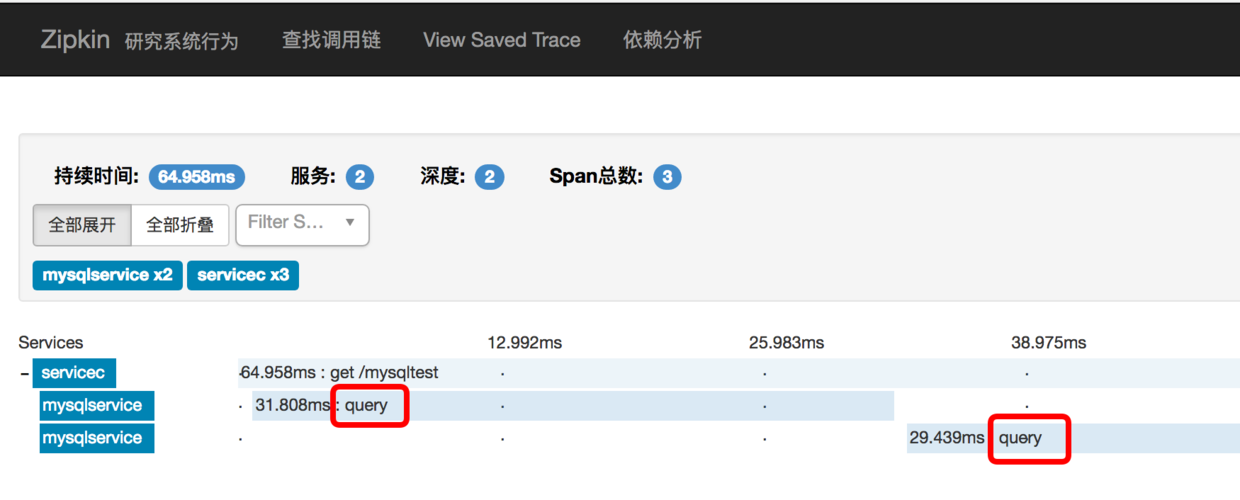
Task: Open the Filter Service dropdown
Action: point(302,225)
